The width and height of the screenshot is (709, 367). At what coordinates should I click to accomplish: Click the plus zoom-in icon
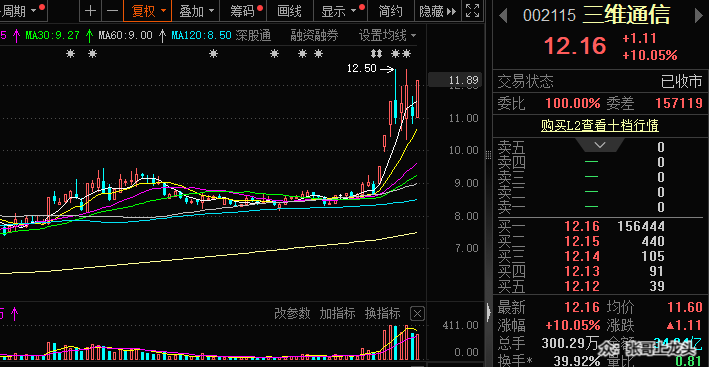point(90,11)
